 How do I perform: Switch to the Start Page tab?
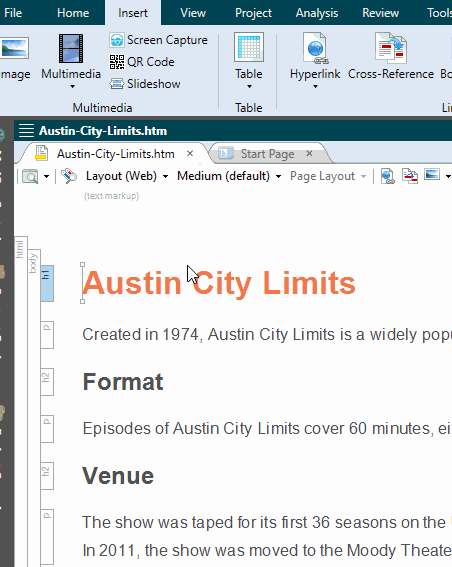[268, 154]
